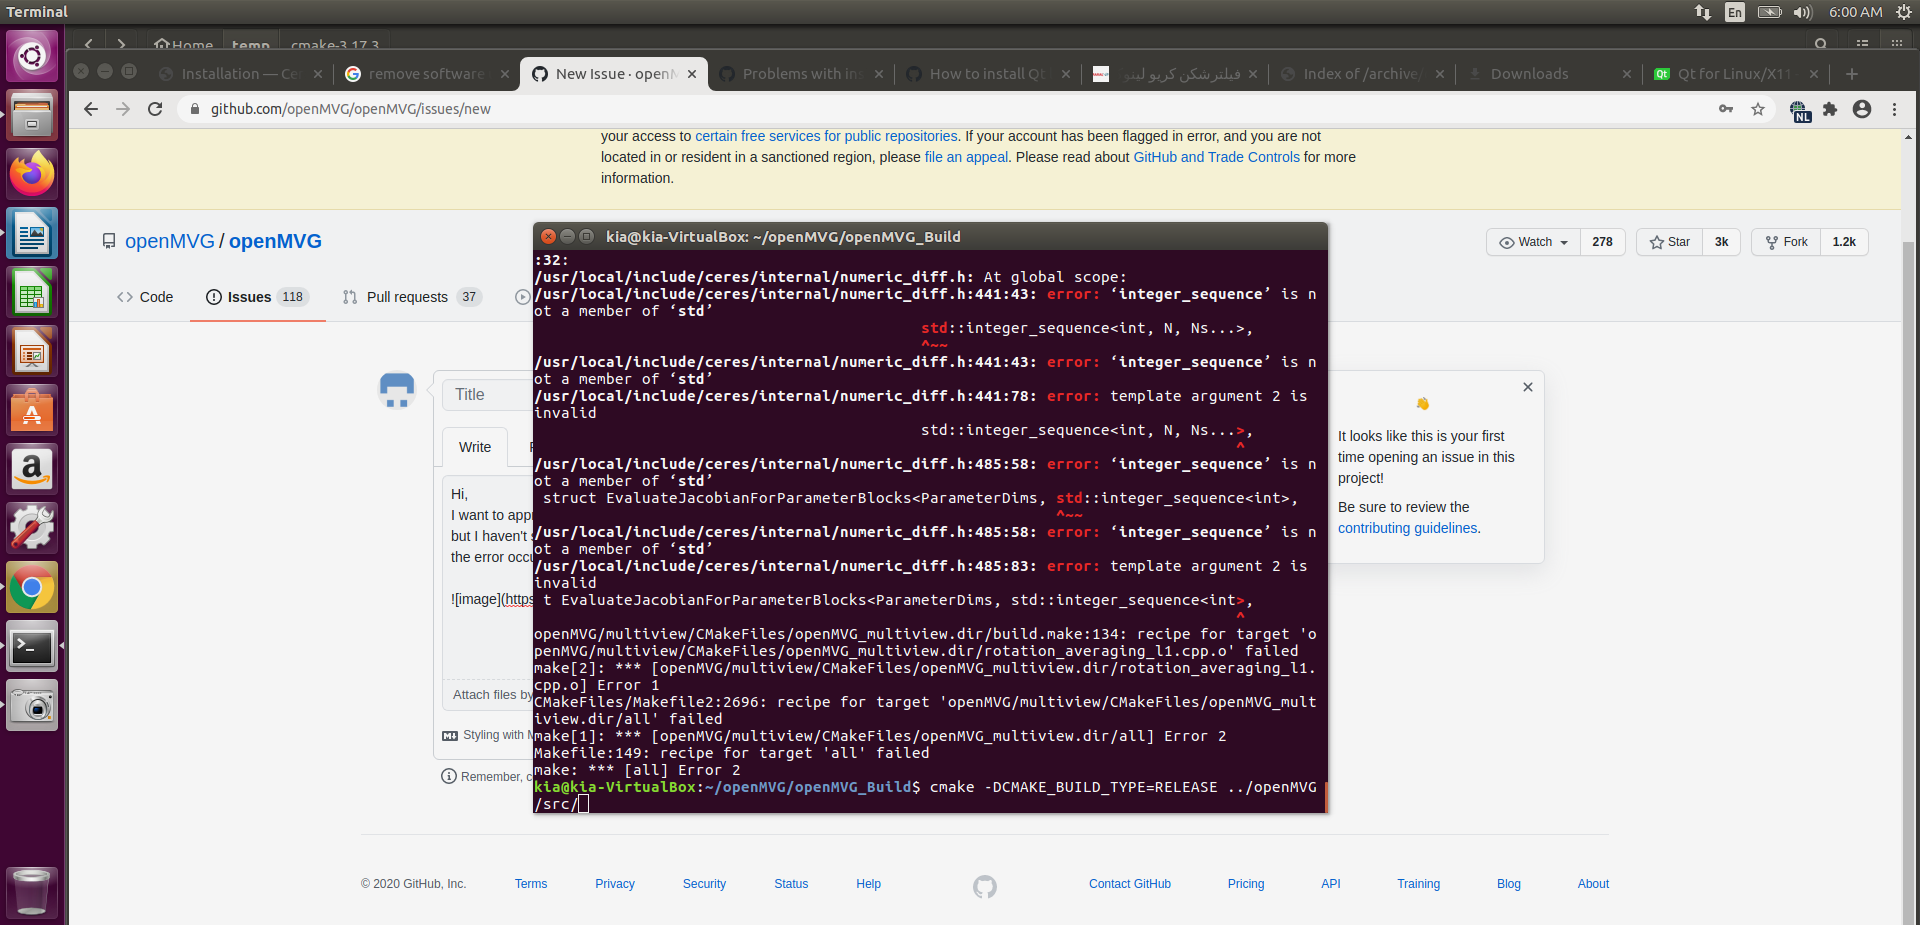Toggle the bookmark star for this page
The width and height of the screenshot is (1920, 925).
tap(1757, 110)
